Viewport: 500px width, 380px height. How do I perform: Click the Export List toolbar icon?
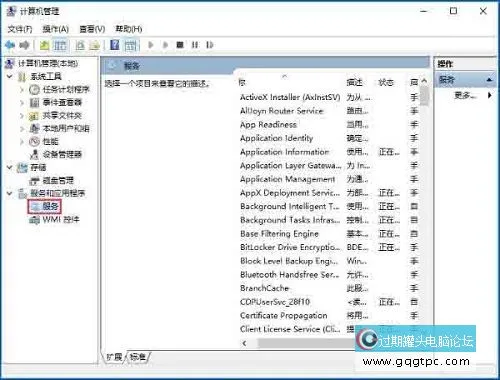coord(95,45)
